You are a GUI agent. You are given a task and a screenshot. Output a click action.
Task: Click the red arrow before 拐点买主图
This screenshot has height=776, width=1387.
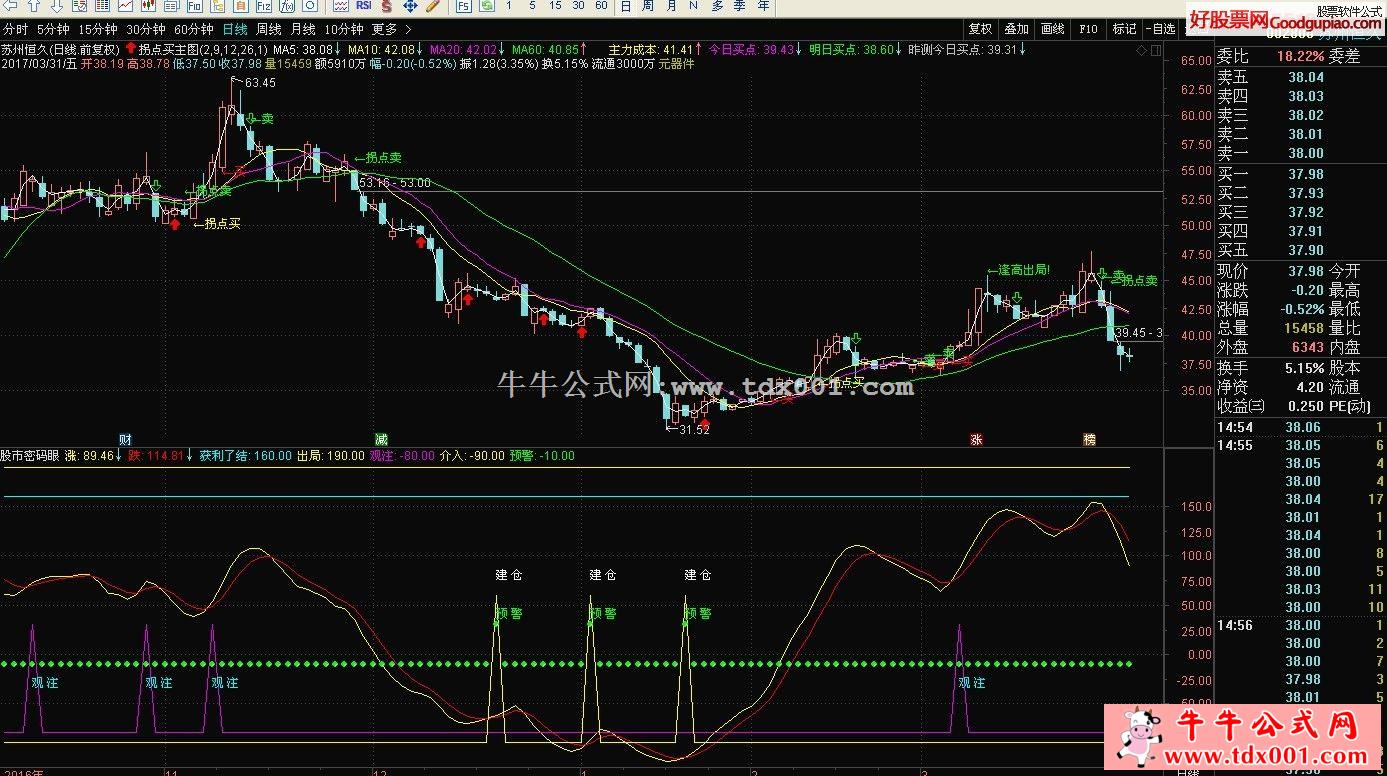(130, 48)
